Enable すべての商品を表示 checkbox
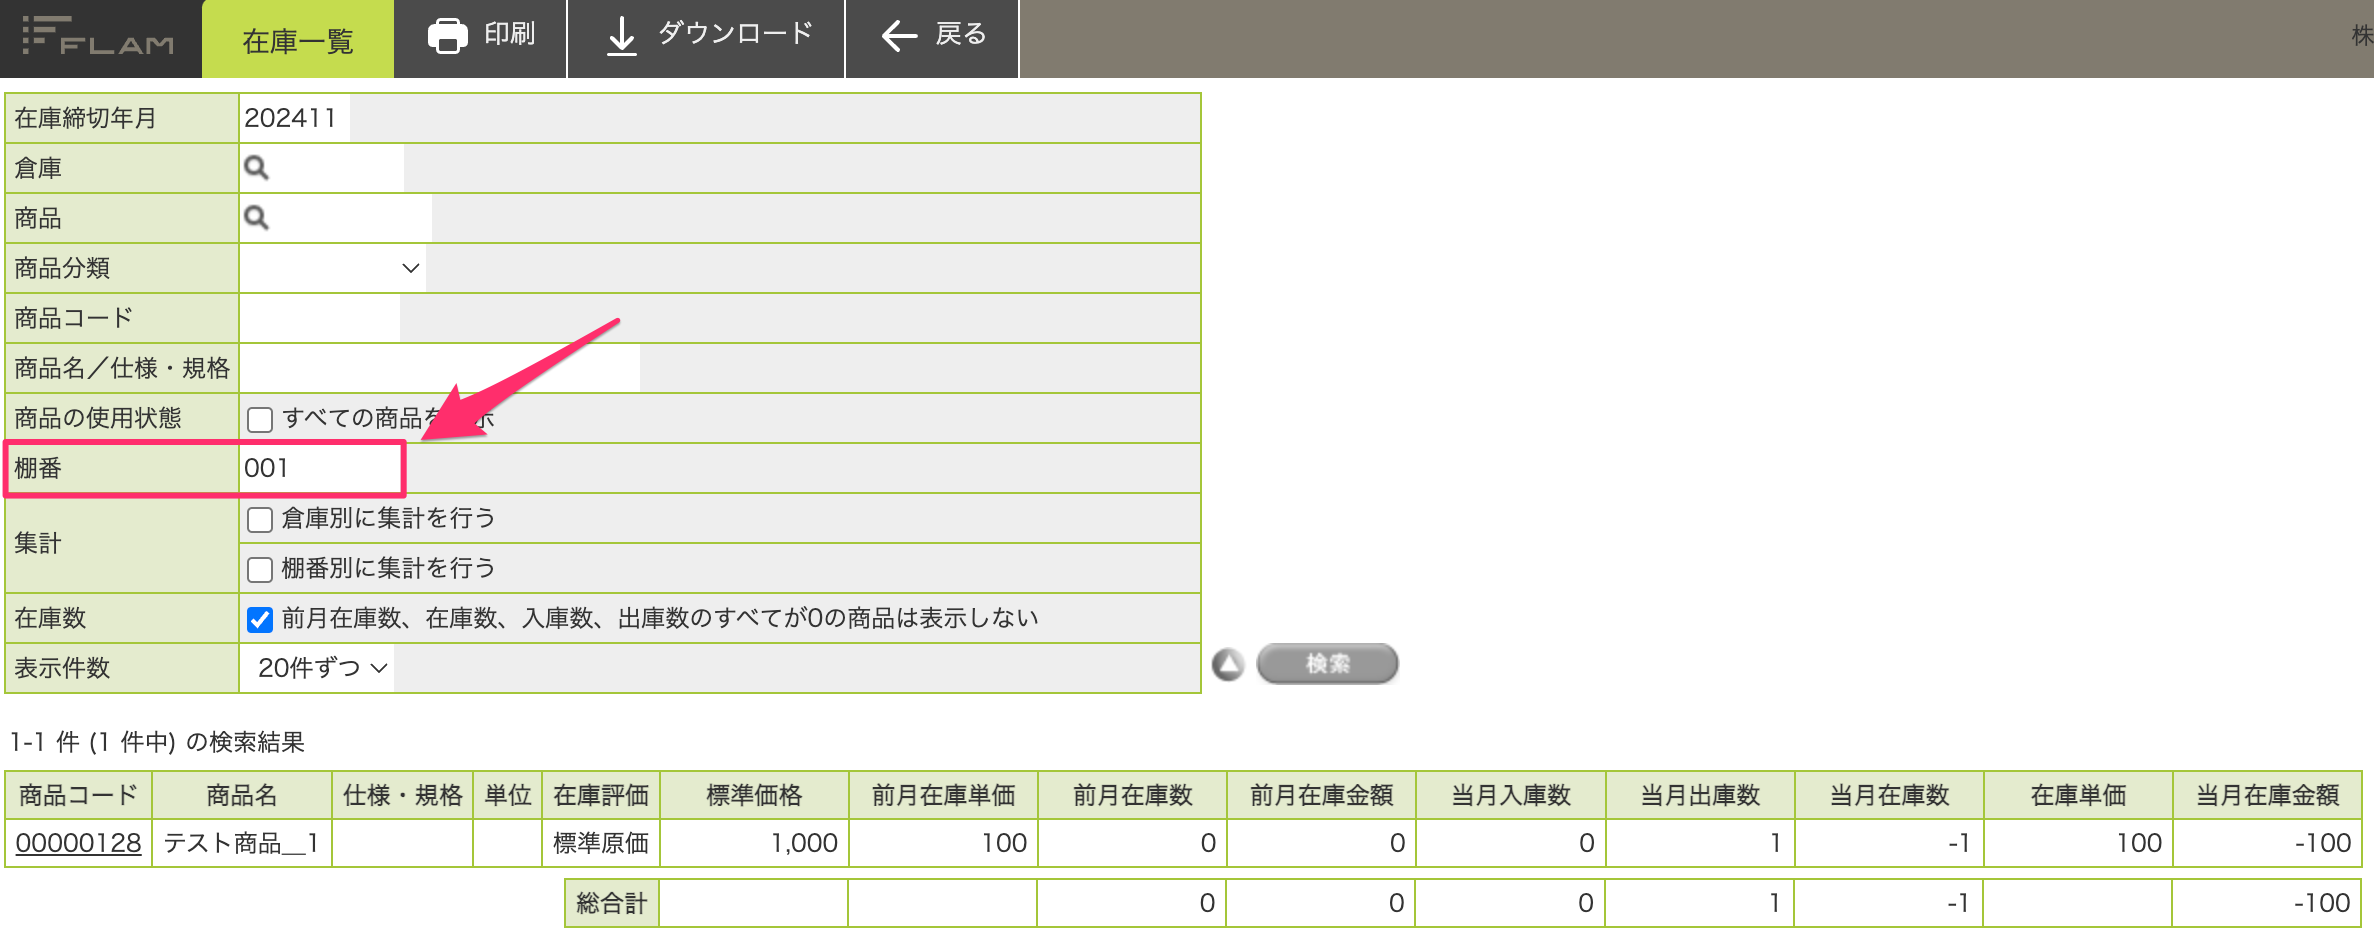Viewport: 2374px width, 944px height. [x=260, y=419]
